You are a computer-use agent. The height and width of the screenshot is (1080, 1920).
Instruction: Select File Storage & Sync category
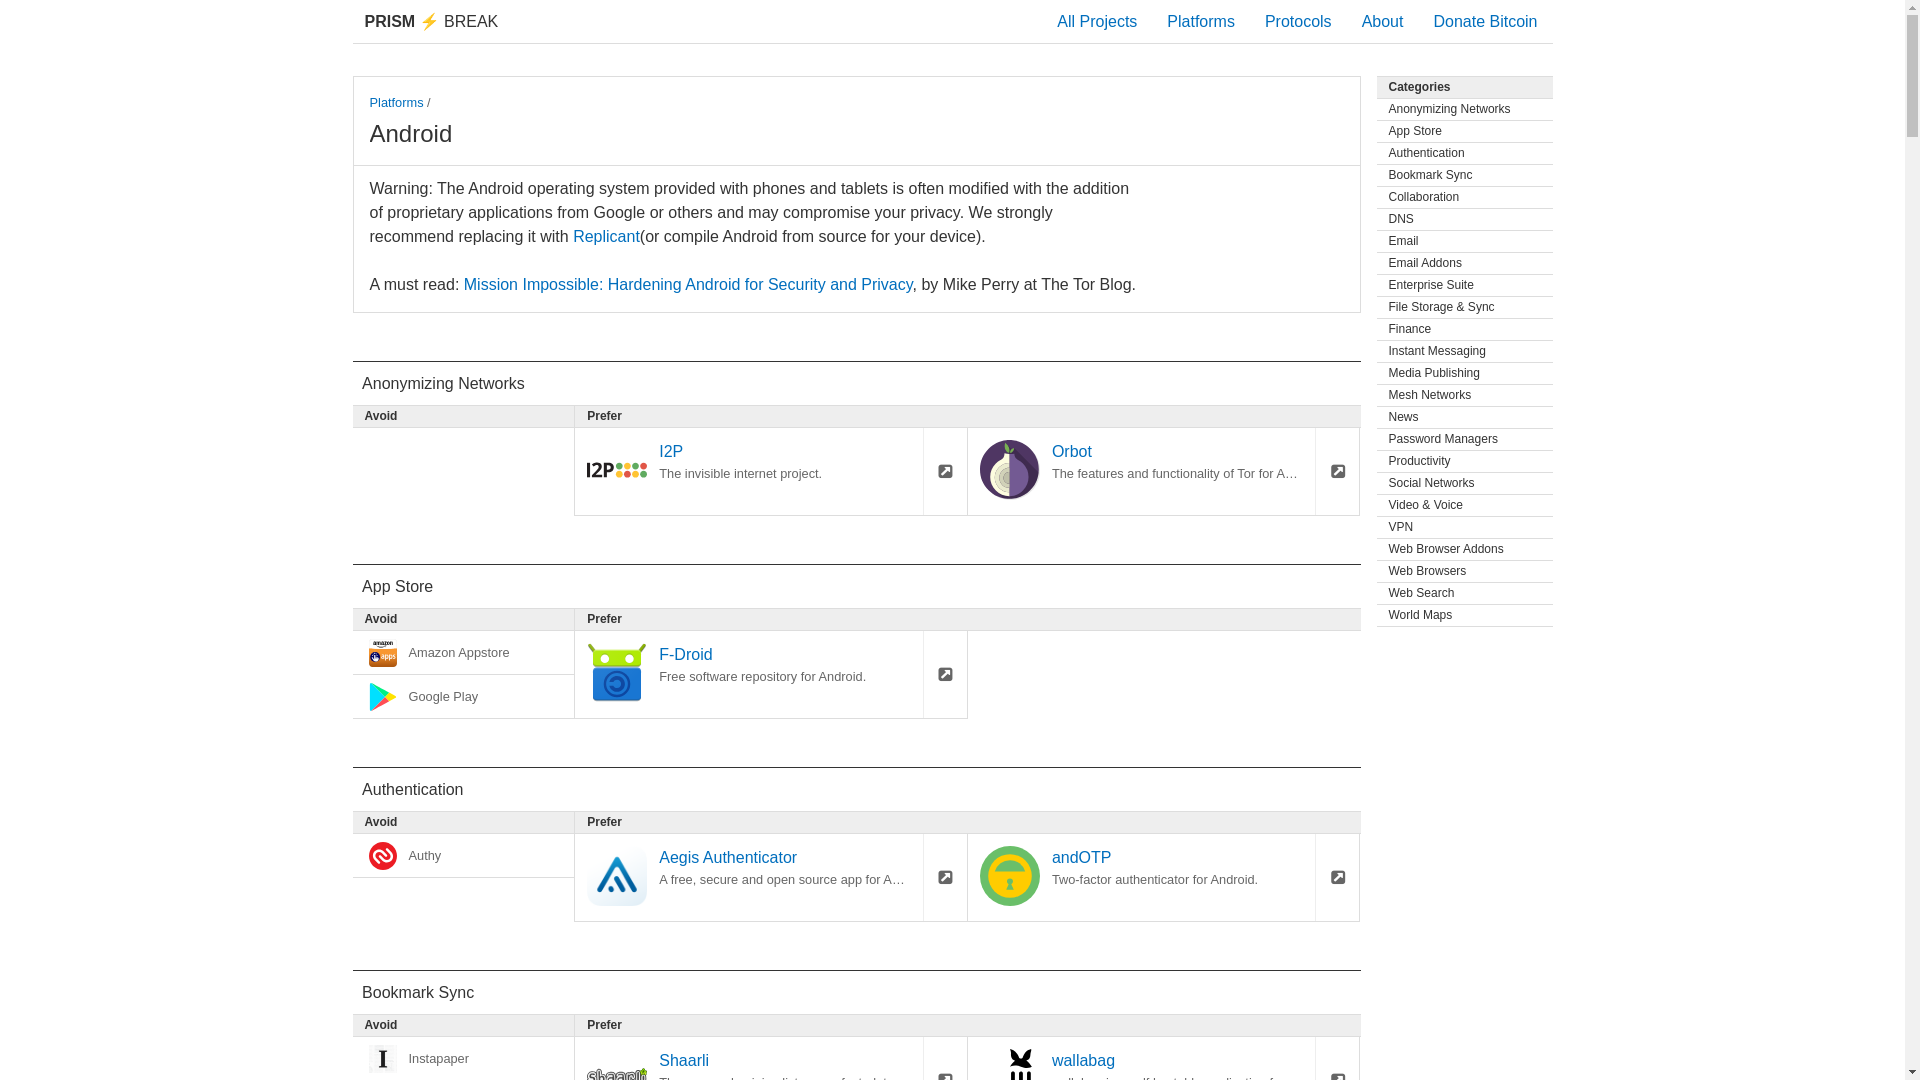tap(1464, 307)
